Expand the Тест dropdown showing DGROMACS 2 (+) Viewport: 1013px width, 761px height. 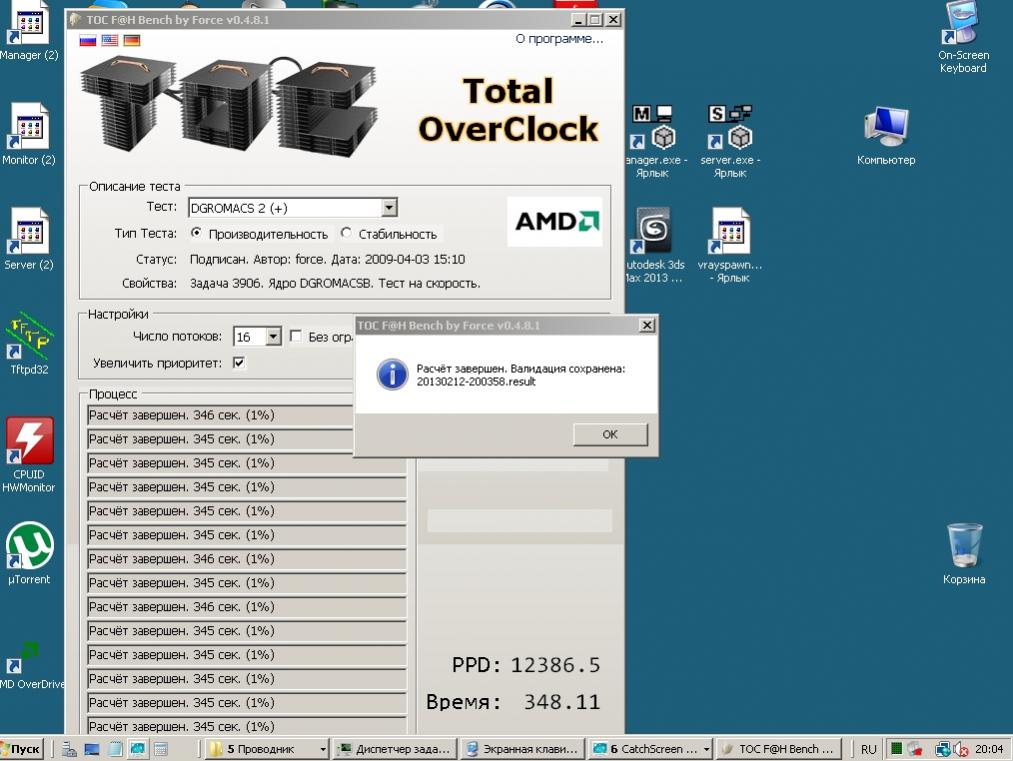tap(389, 207)
